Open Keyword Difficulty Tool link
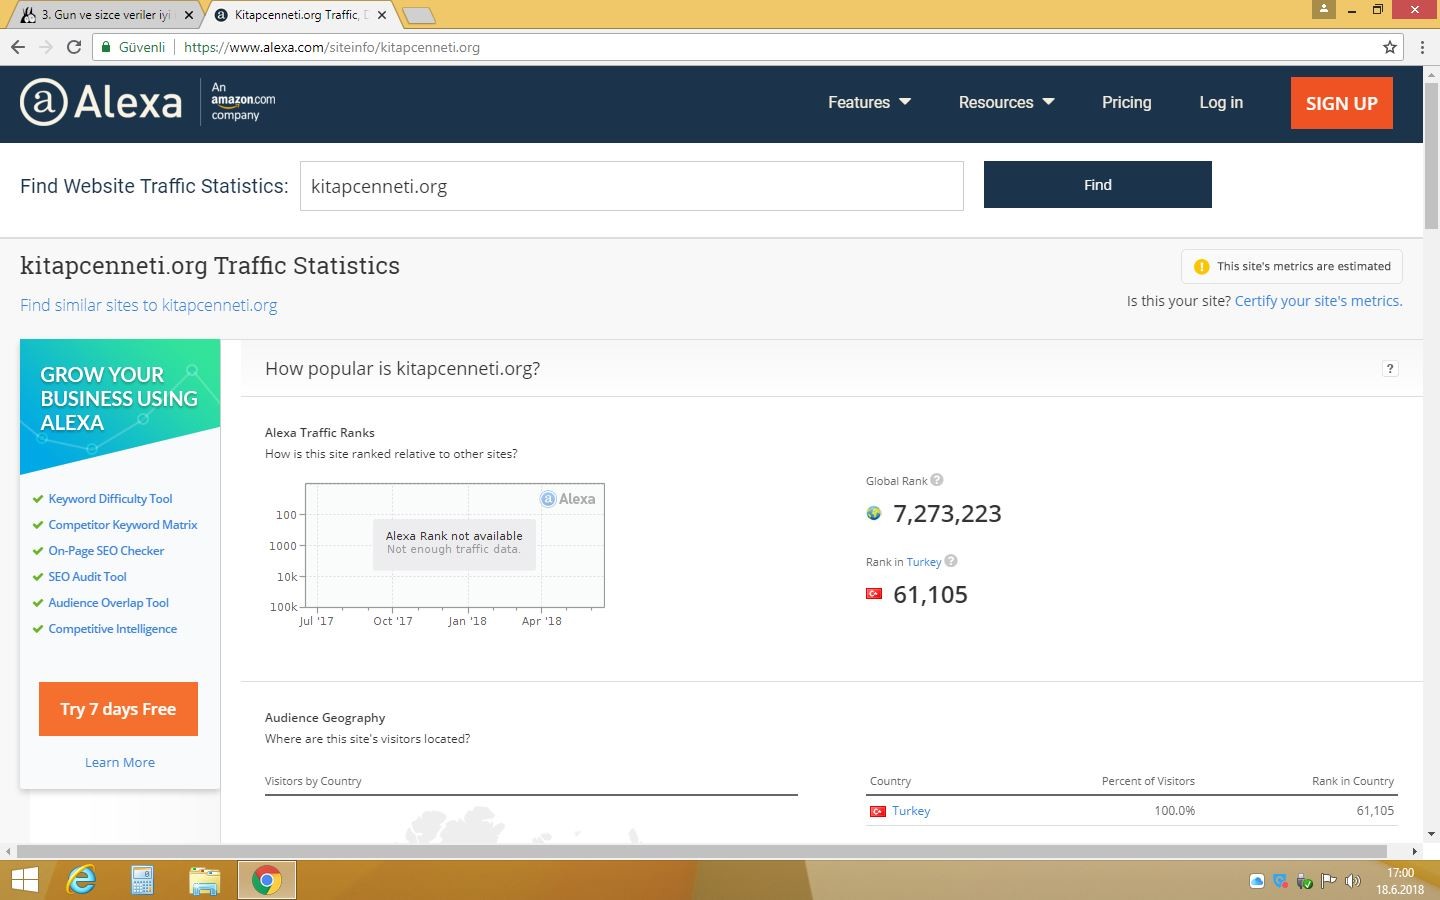This screenshot has width=1440, height=900. click(110, 499)
